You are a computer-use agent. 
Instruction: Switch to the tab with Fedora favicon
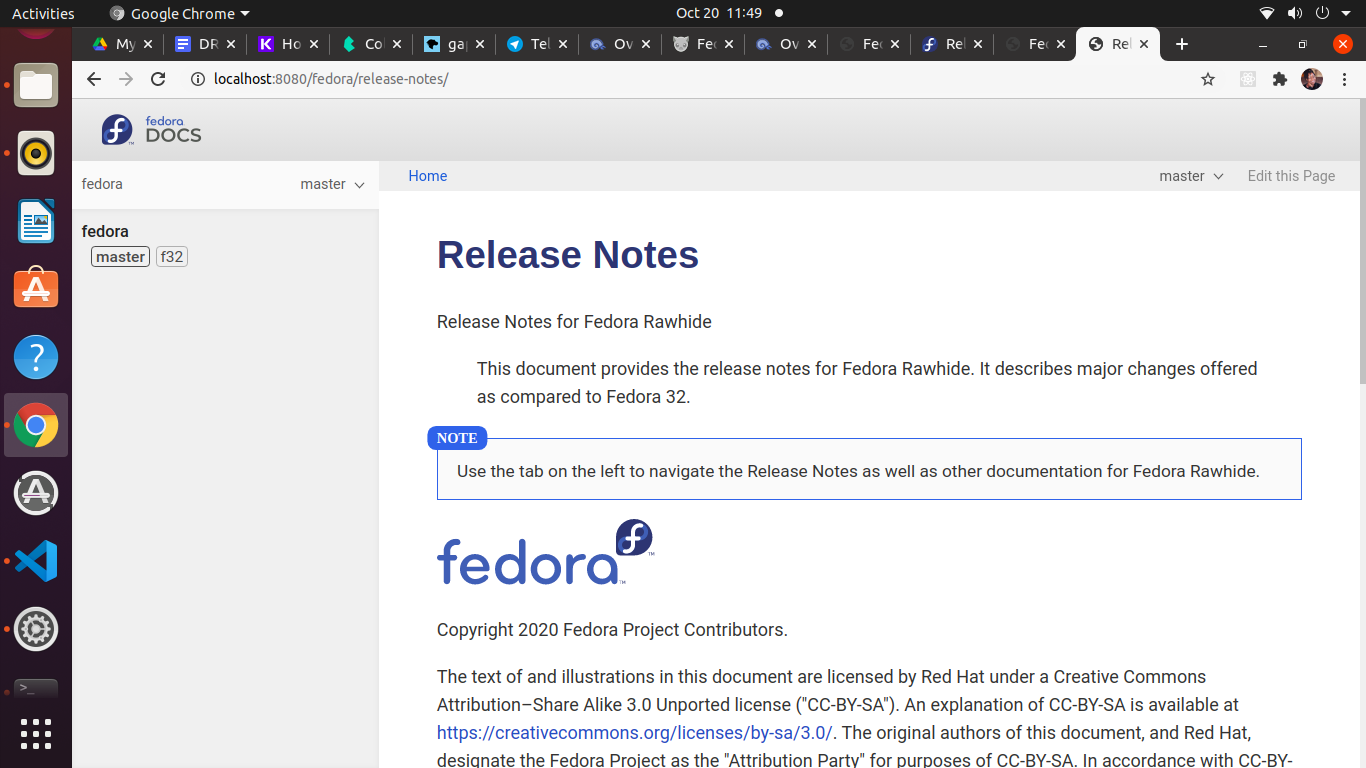pos(943,44)
